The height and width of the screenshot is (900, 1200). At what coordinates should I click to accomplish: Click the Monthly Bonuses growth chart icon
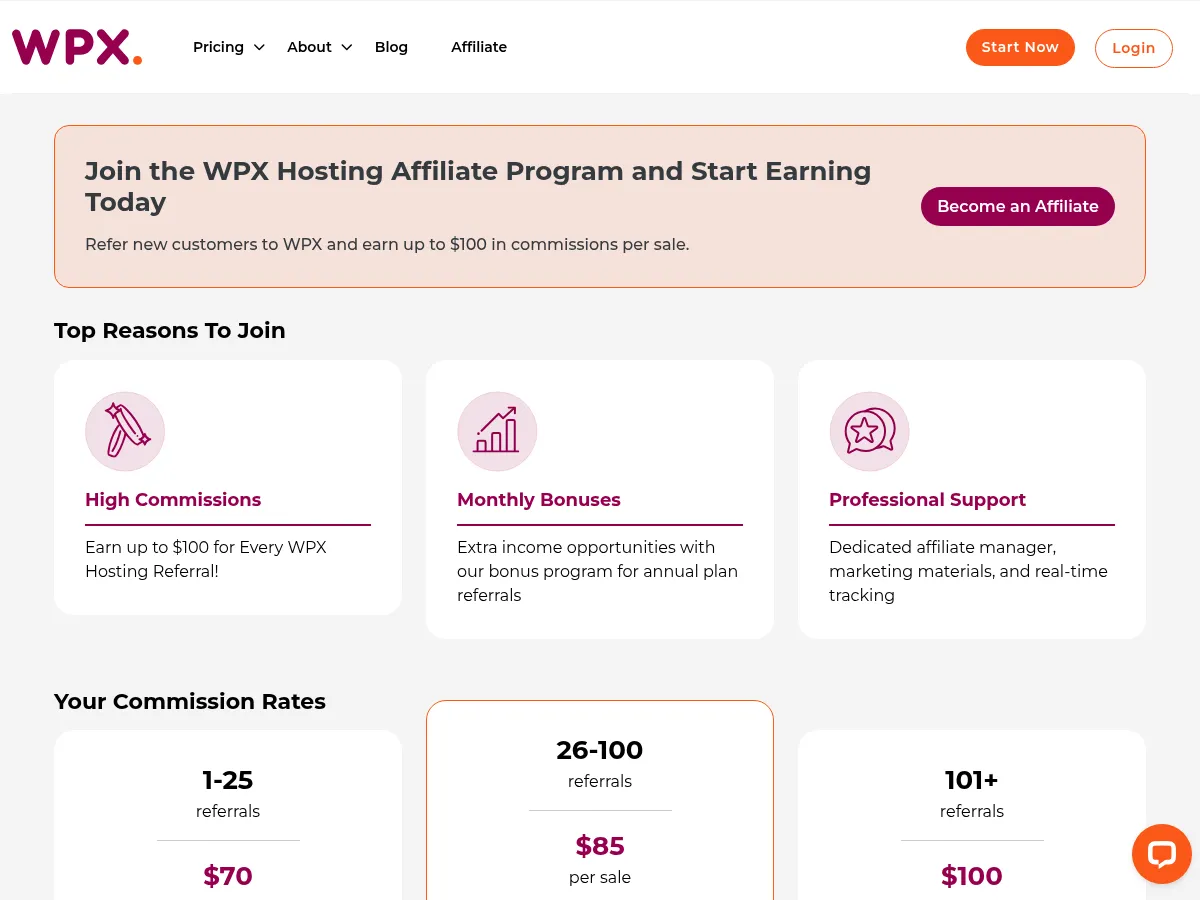pos(497,430)
